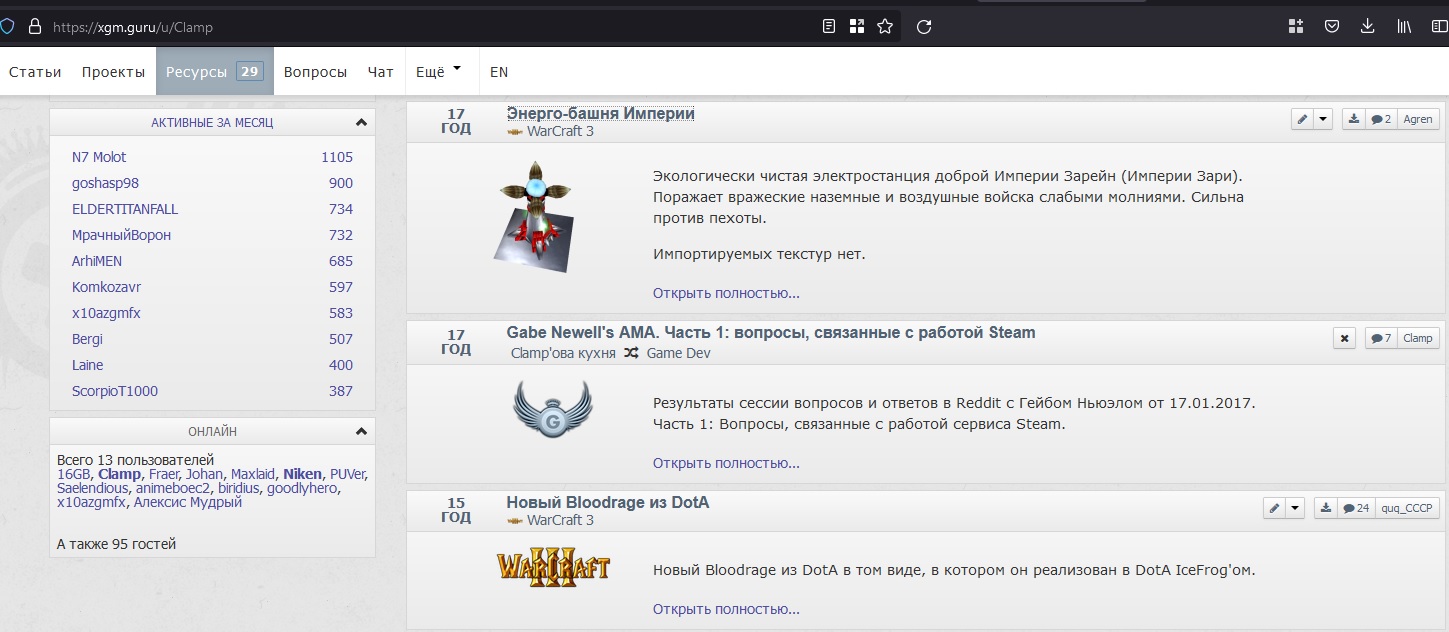Viewport: 1449px width, 632px height.
Task: Go to the Статьи section
Action: click(35, 72)
